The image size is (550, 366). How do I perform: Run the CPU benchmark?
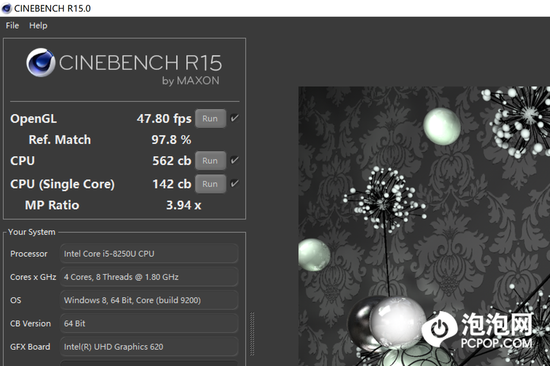(x=210, y=161)
